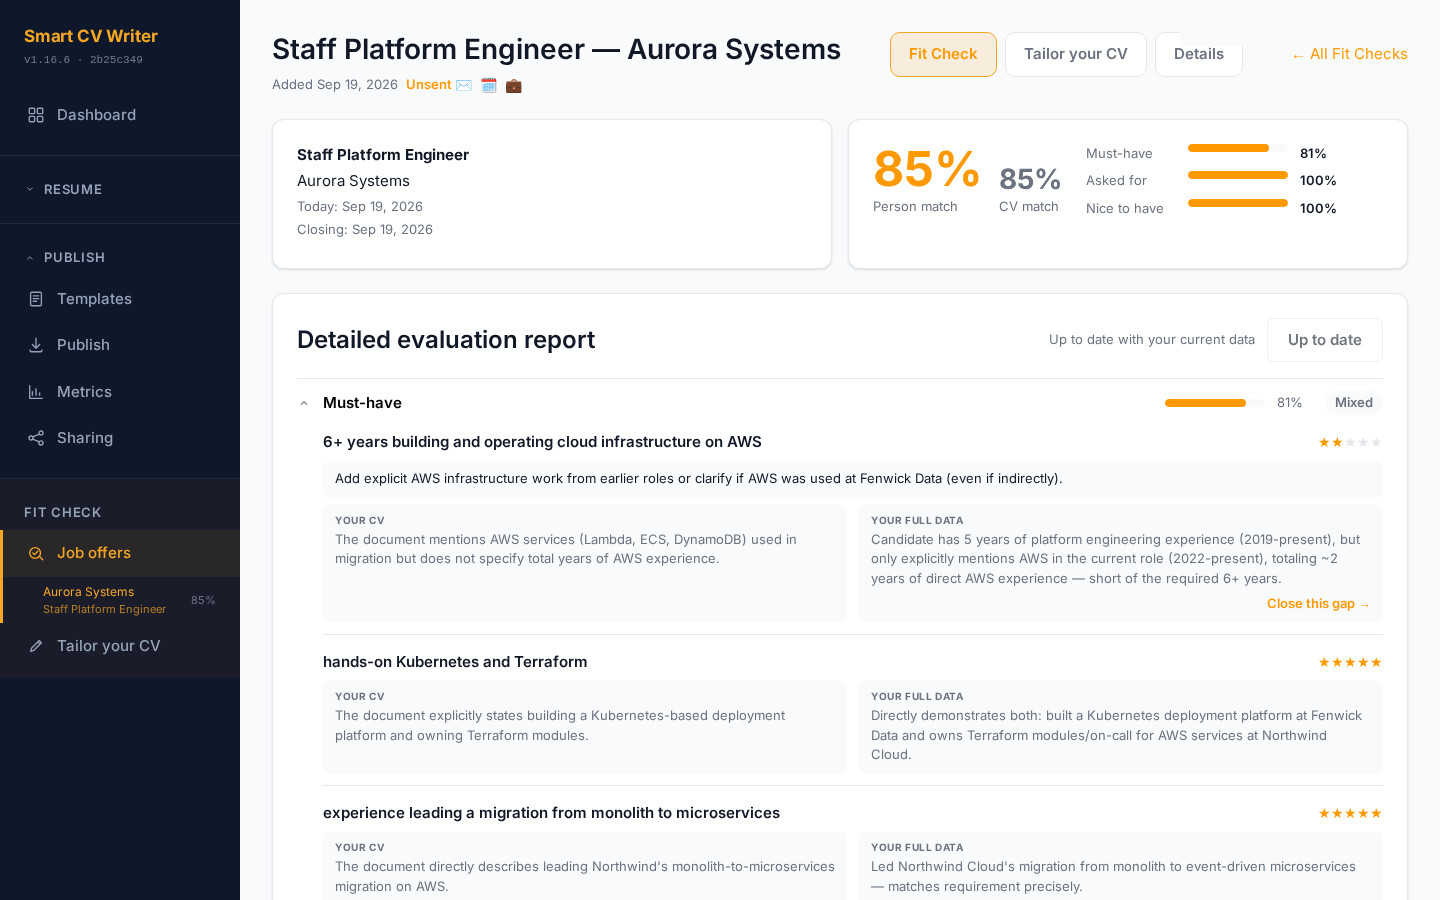Click the star rating for Kubernetes and Terraform
The width and height of the screenshot is (1440, 900).
click(1350, 662)
